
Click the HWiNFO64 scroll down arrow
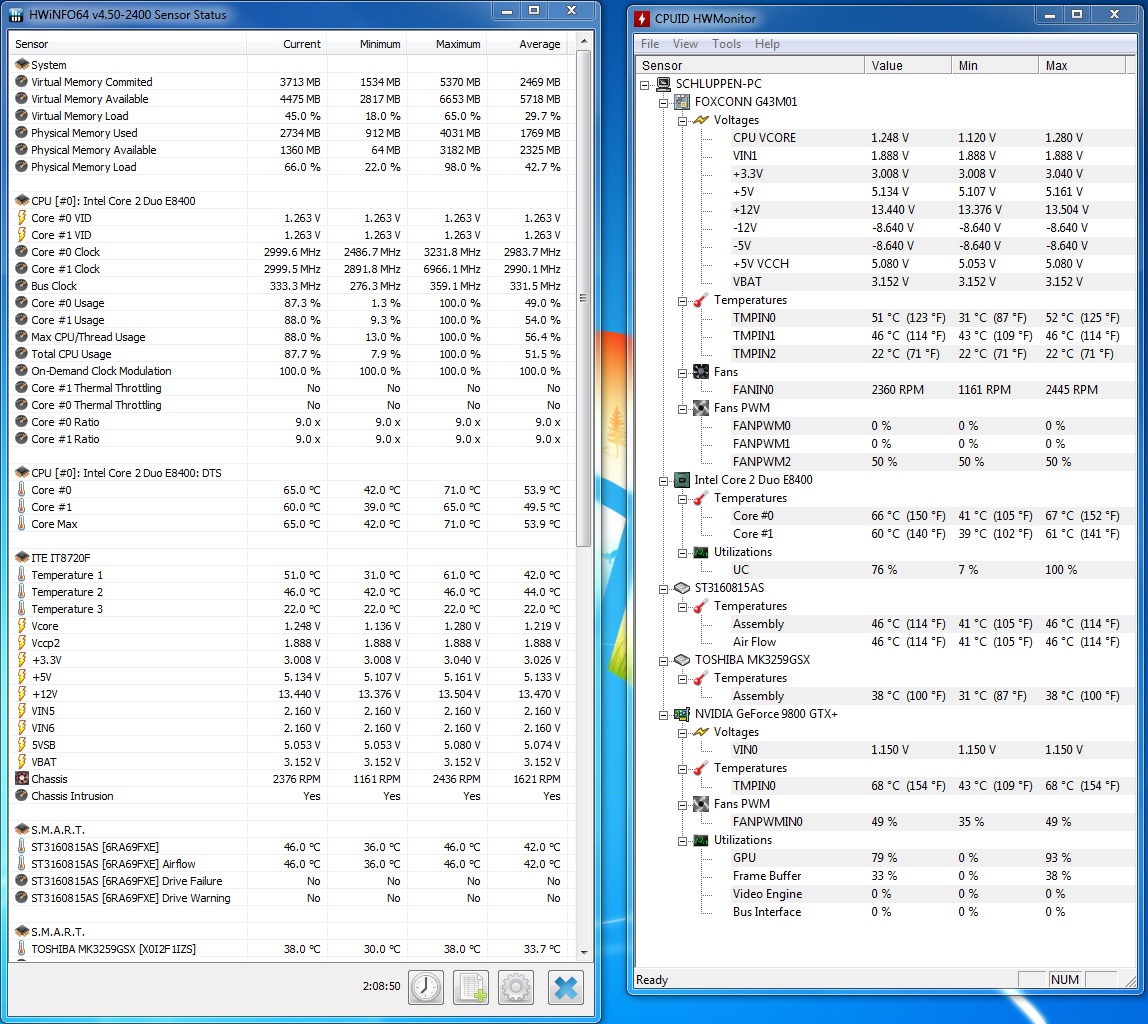pyautogui.click(x=584, y=952)
